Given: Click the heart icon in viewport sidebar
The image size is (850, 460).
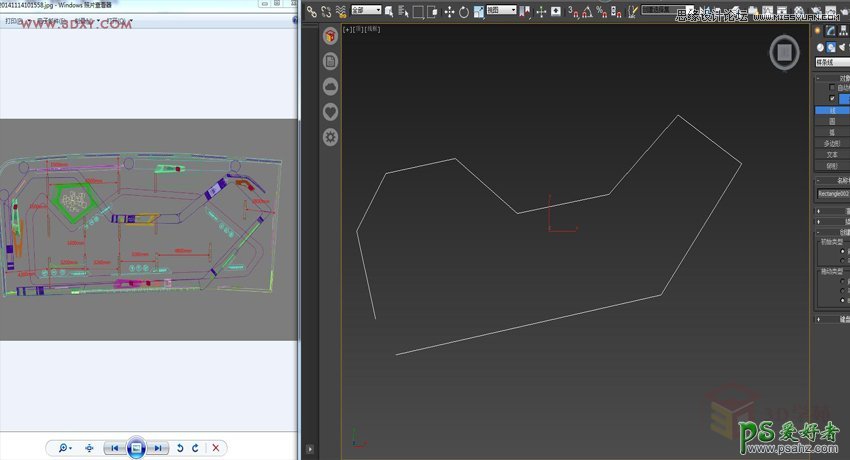Looking at the screenshot, I should coord(331,112).
